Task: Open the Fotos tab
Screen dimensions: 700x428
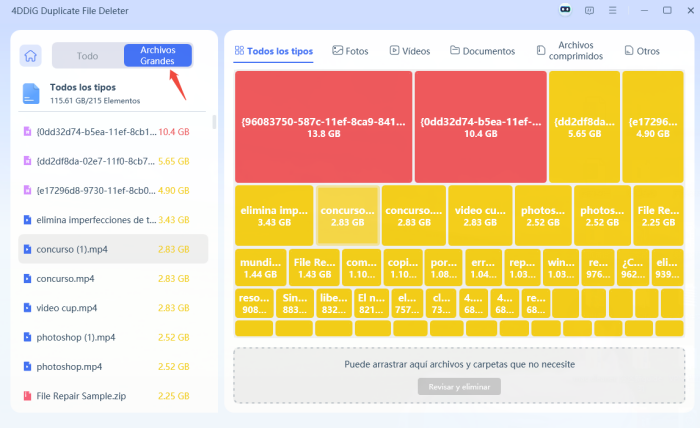Action: (x=350, y=50)
